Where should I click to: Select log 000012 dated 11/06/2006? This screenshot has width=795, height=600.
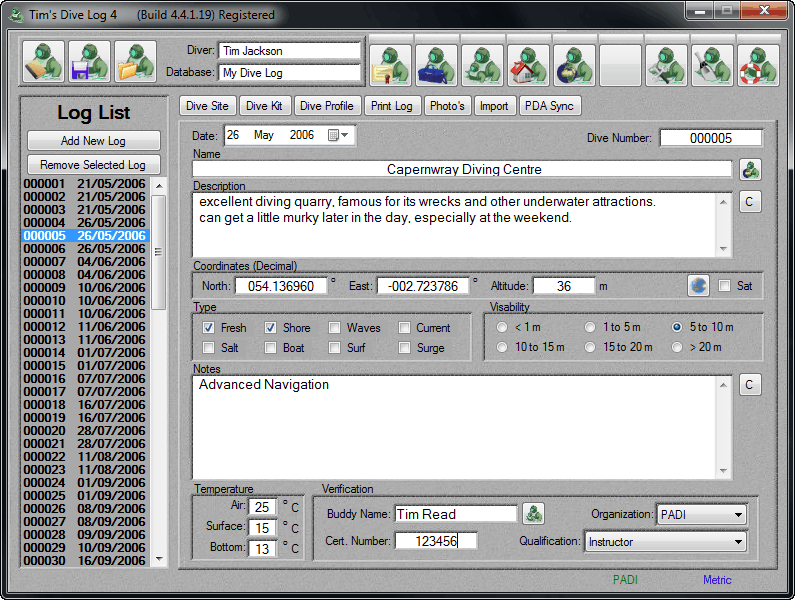pos(84,326)
